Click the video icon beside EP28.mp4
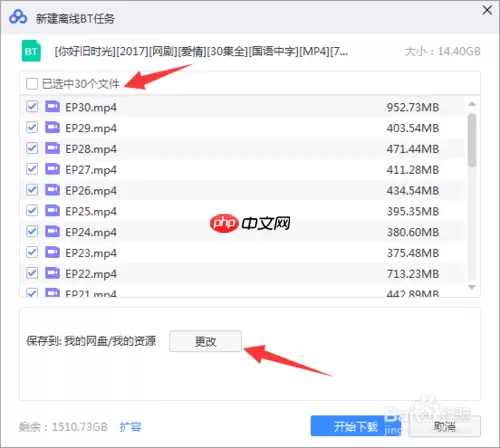Screen dimensions: 500x448 point(52,148)
